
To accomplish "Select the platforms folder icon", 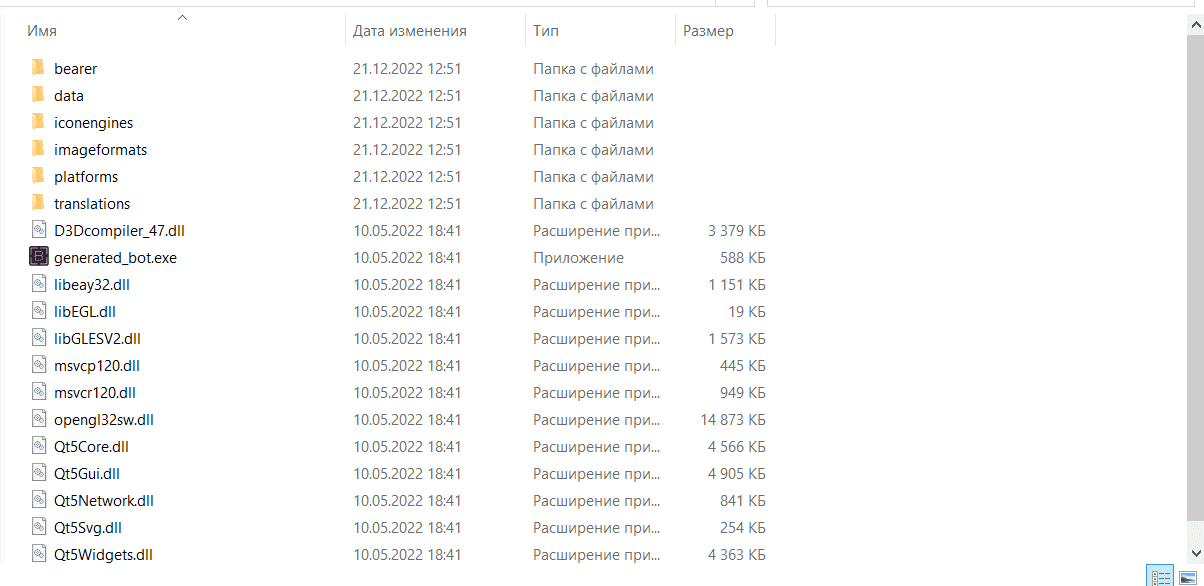I will pos(38,176).
